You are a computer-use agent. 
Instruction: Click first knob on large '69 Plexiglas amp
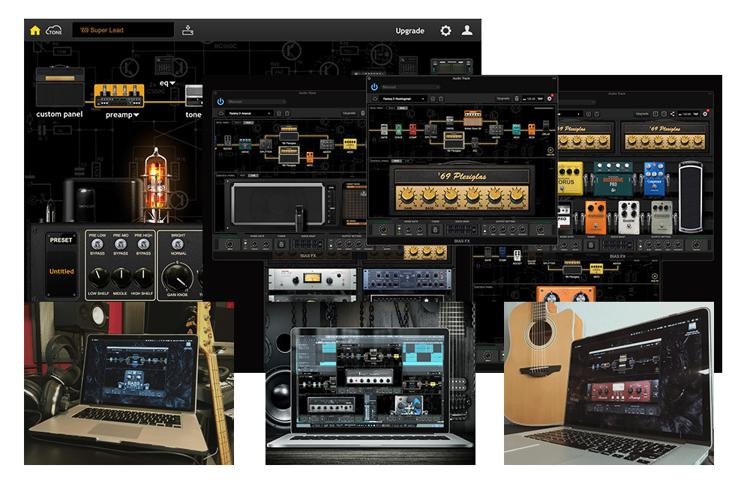click(x=408, y=196)
